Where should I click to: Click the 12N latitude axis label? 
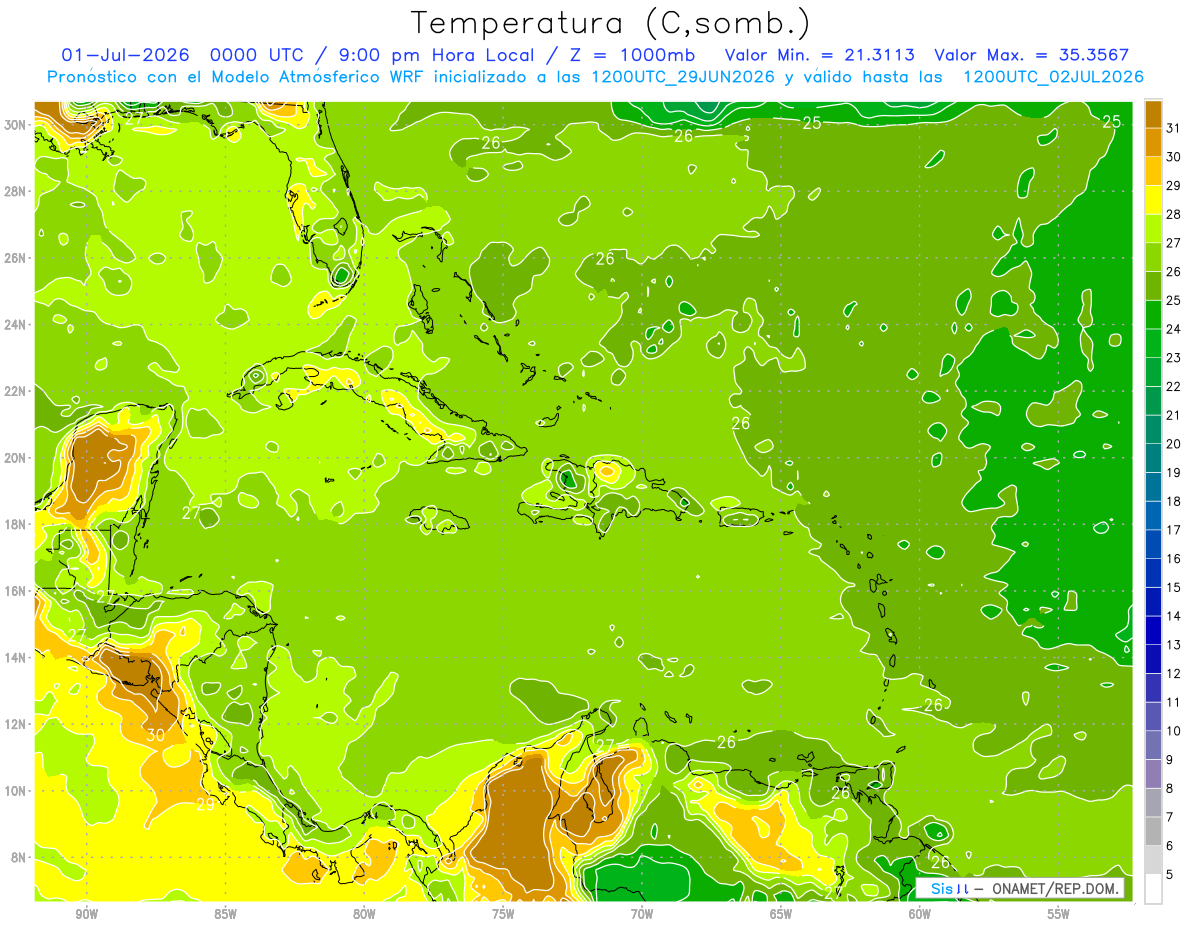tap(16, 724)
